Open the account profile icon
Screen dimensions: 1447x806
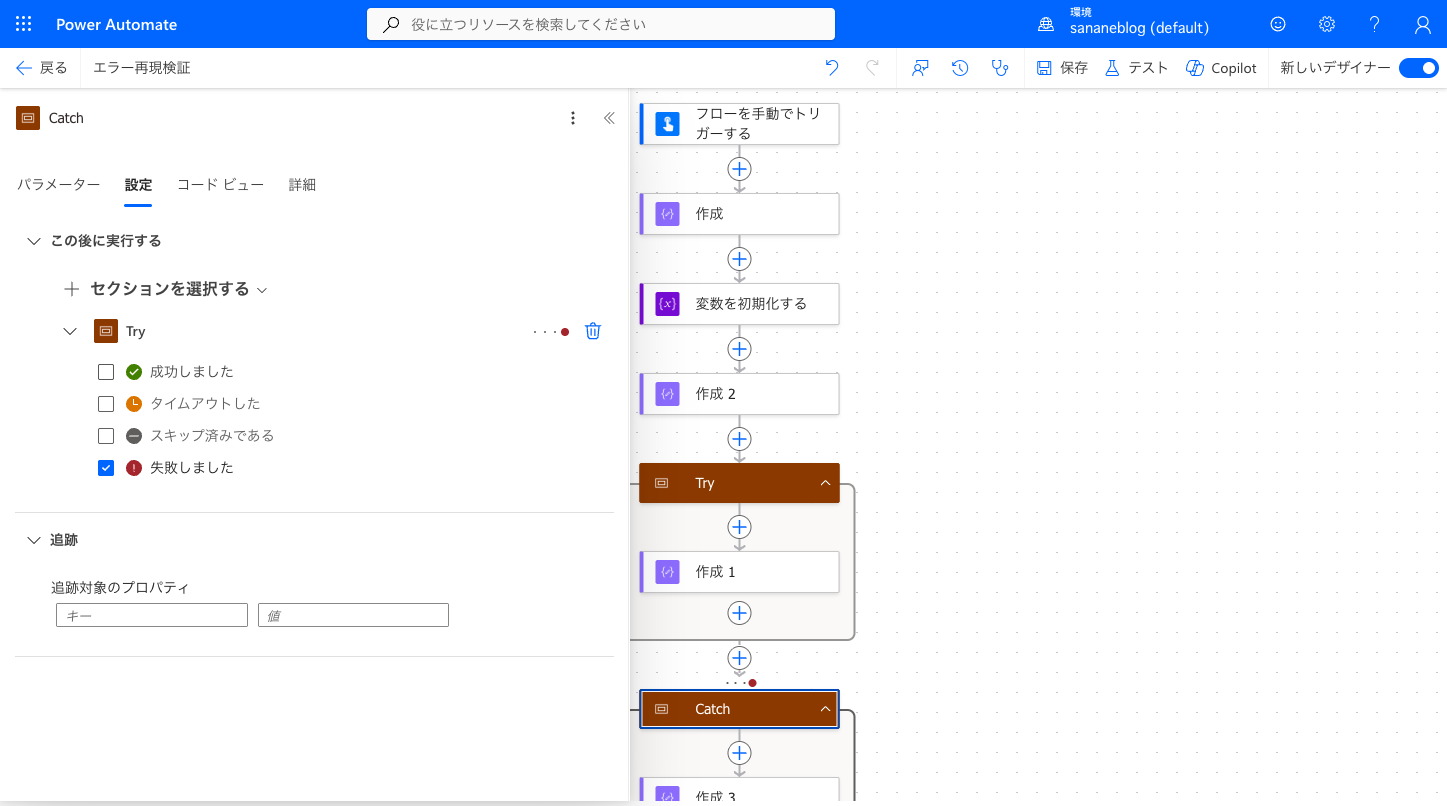1423,24
